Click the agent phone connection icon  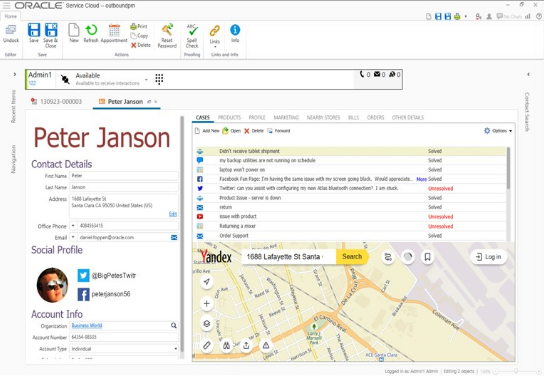click(x=65, y=79)
